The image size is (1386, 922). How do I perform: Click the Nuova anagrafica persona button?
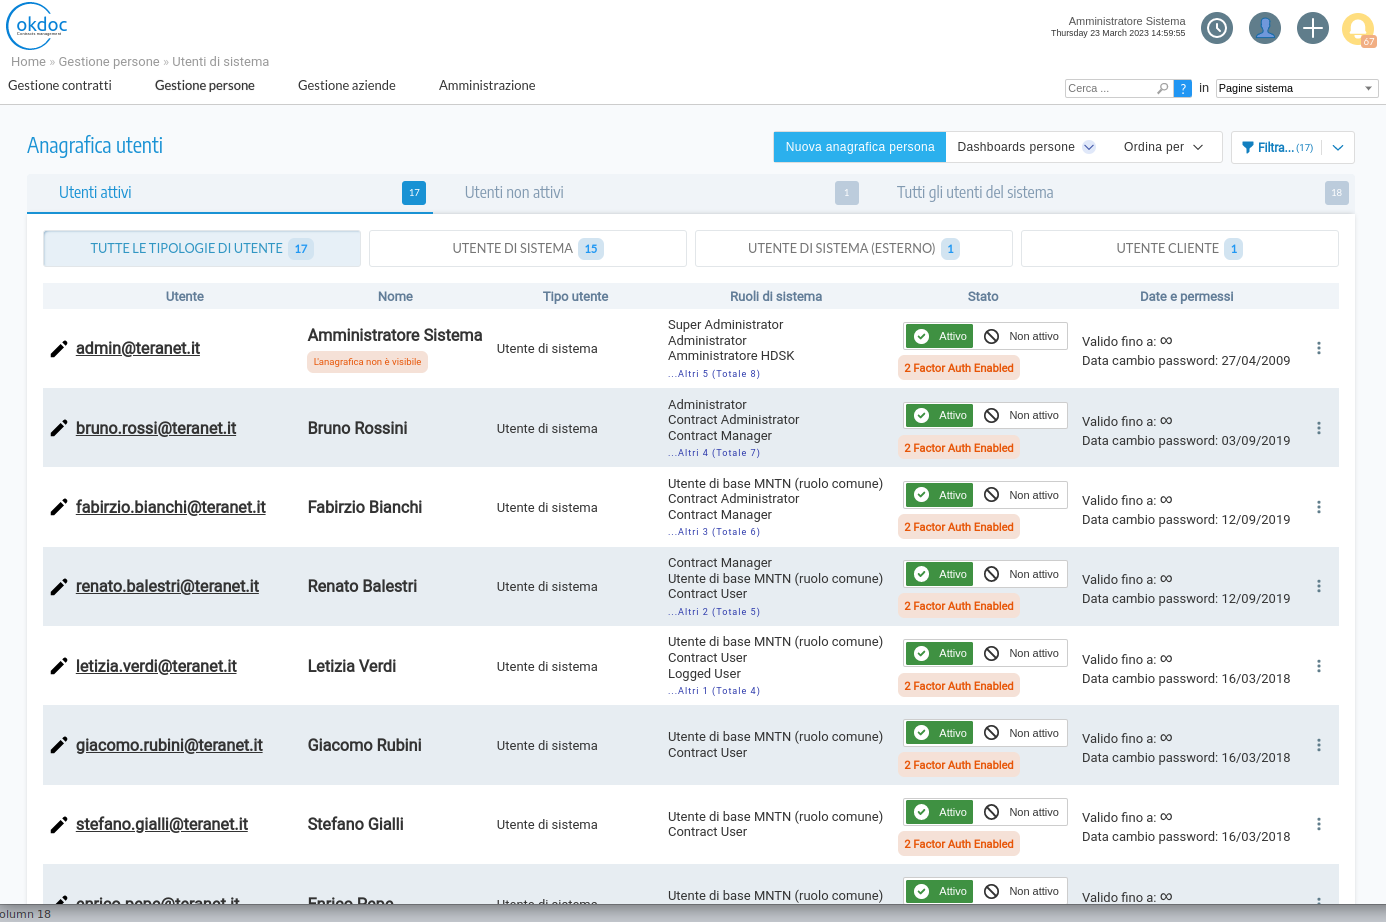click(859, 146)
